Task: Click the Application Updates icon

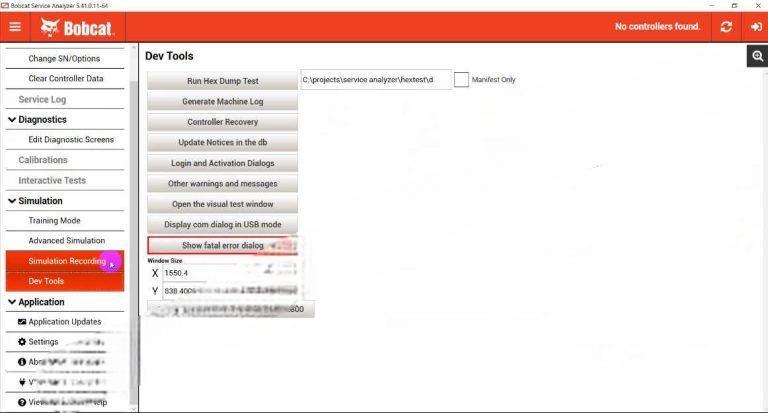Action: coord(22,322)
